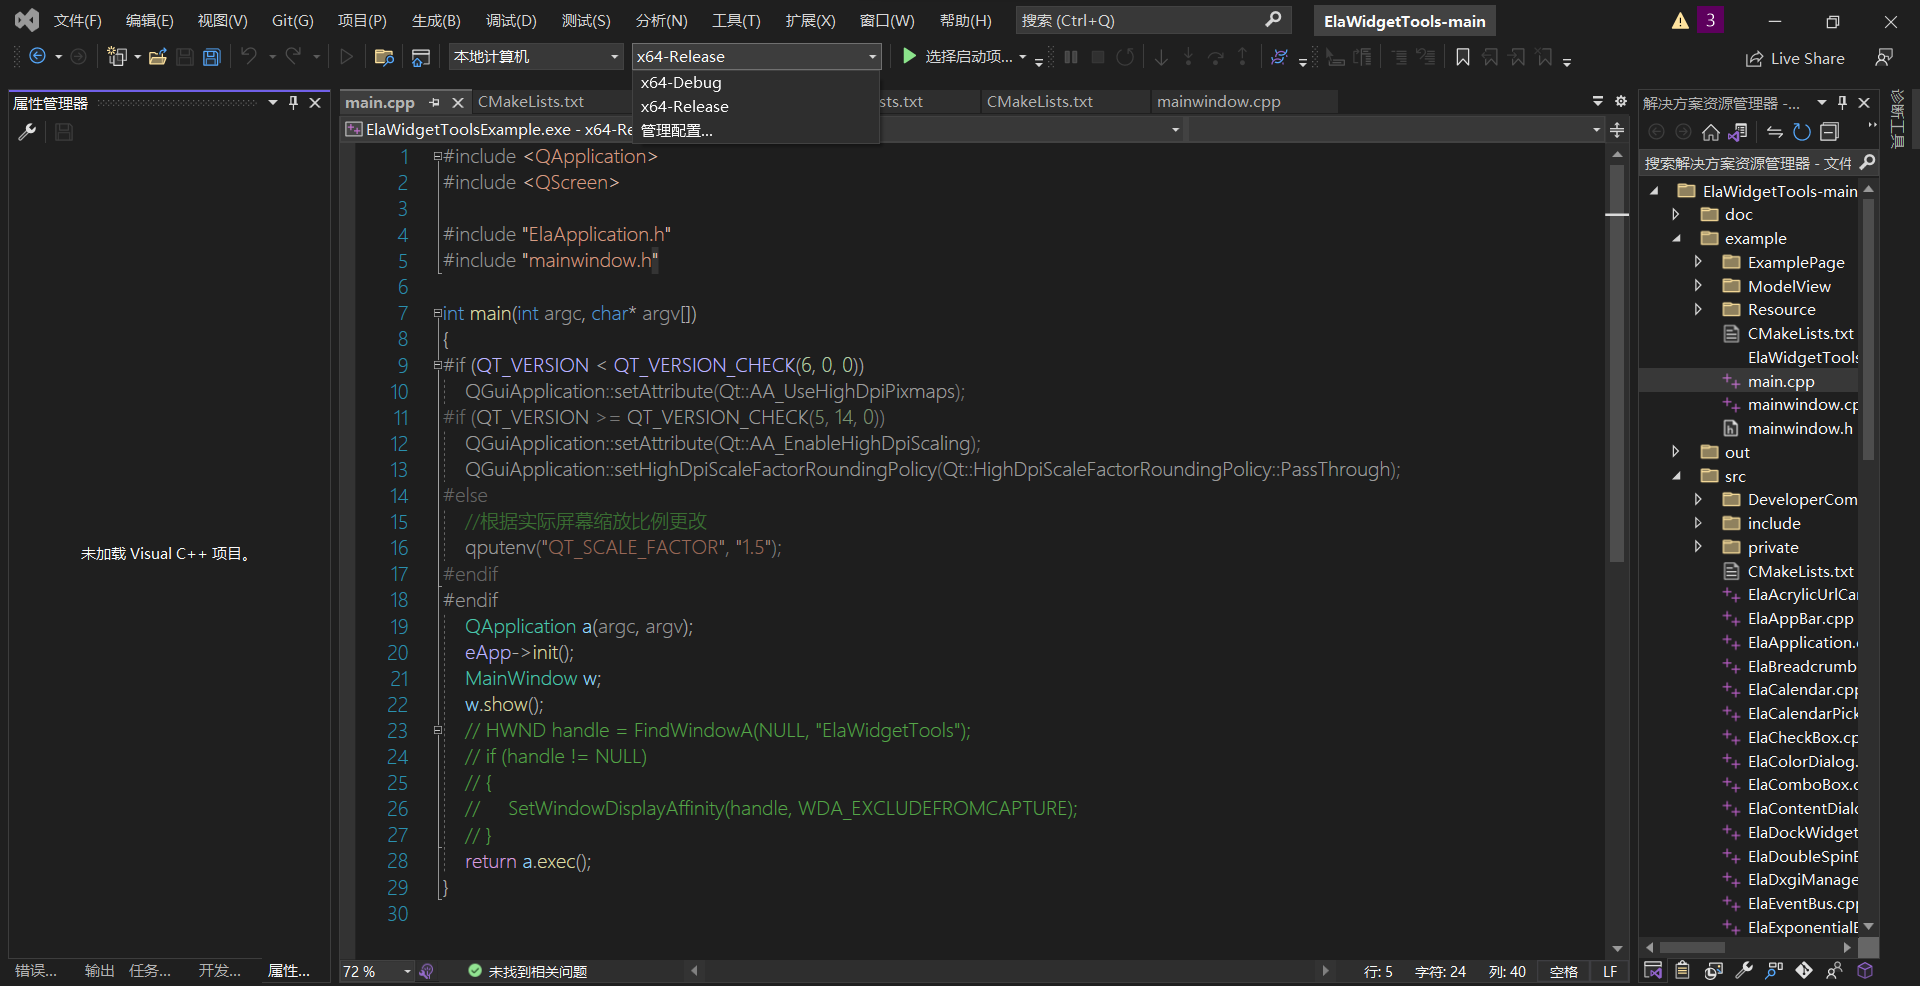This screenshot has height=986, width=1920.
Task: Click the Save All icon
Action: (x=211, y=57)
